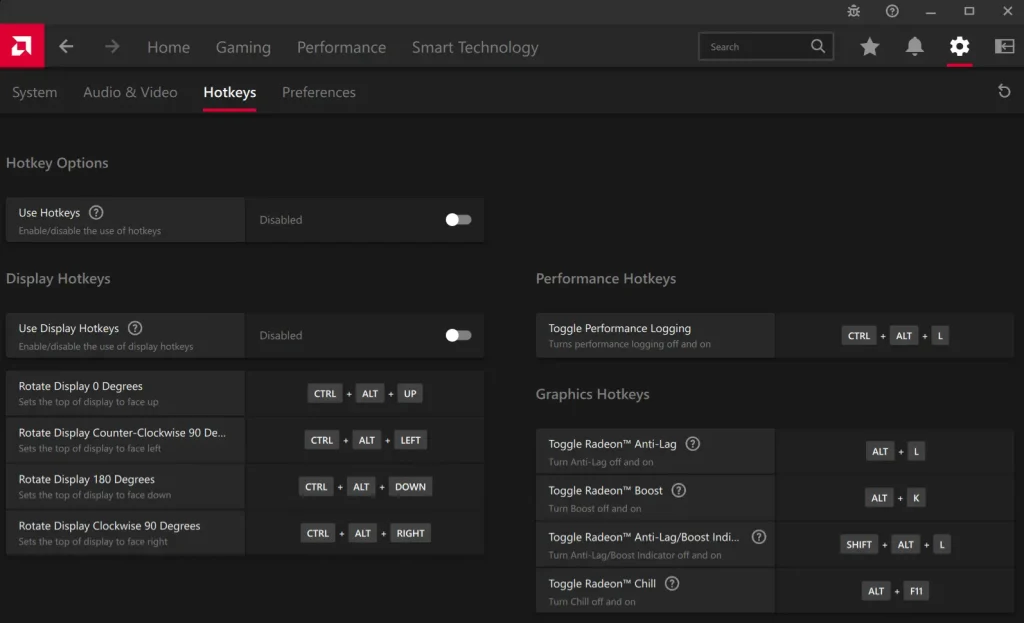Edit Rotate Display 0 Degrees hotkey binding
The height and width of the screenshot is (623, 1024).
[364, 394]
